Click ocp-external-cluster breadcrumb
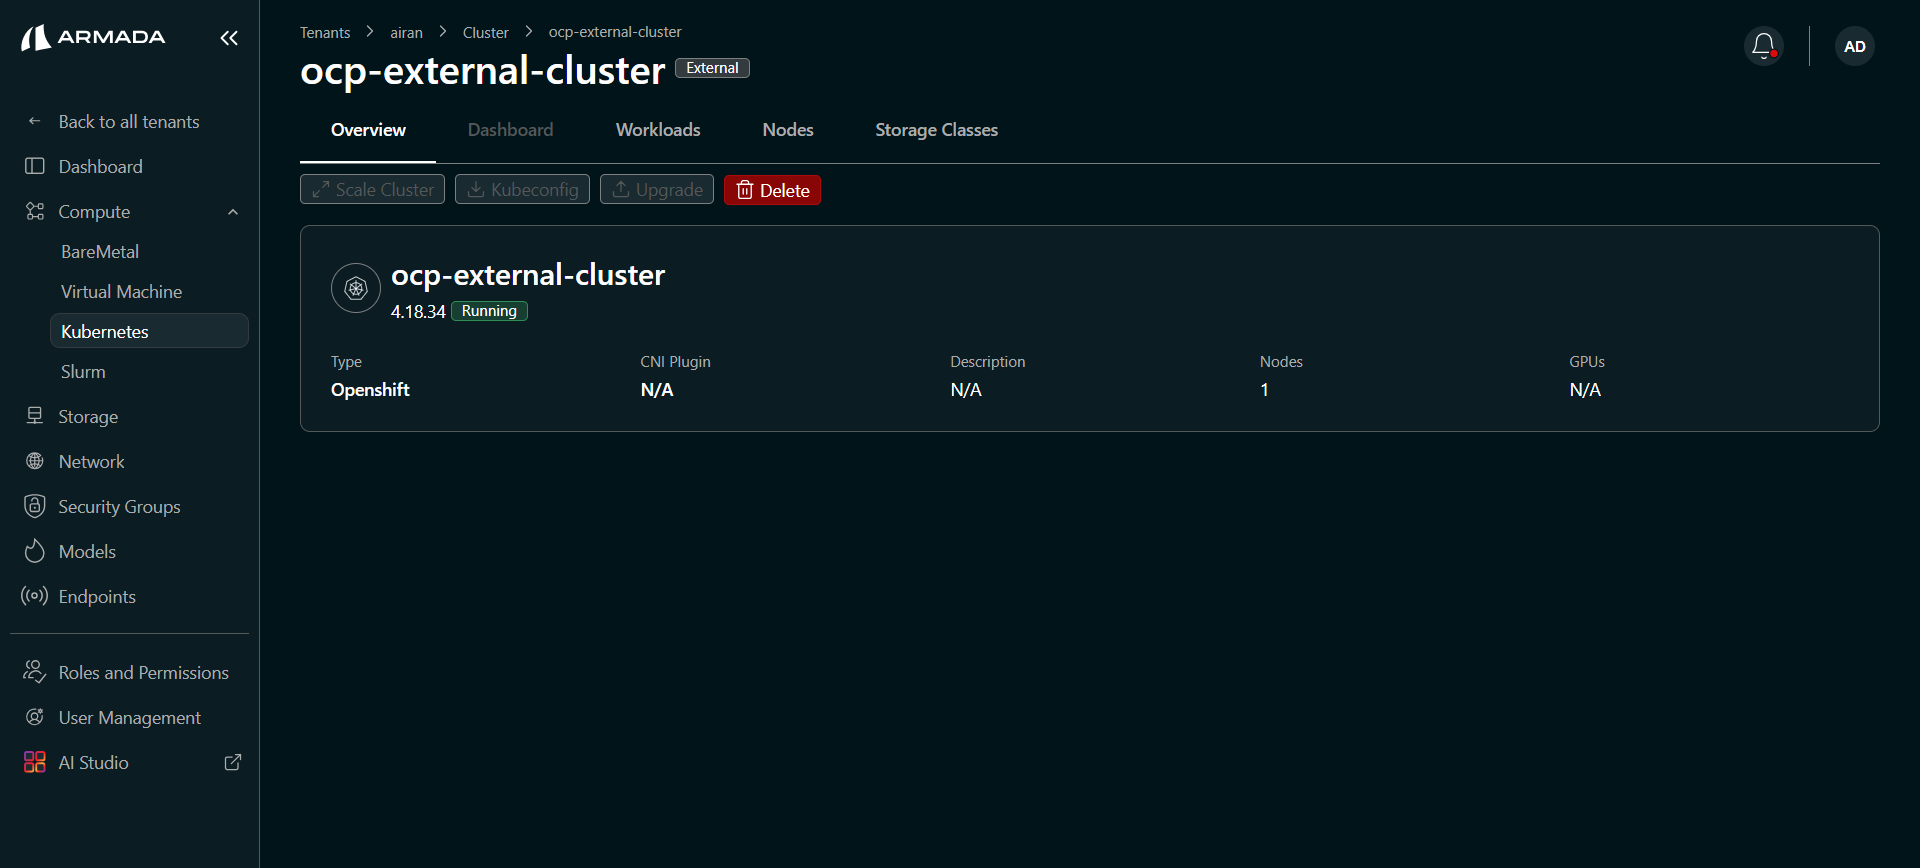 pos(615,32)
